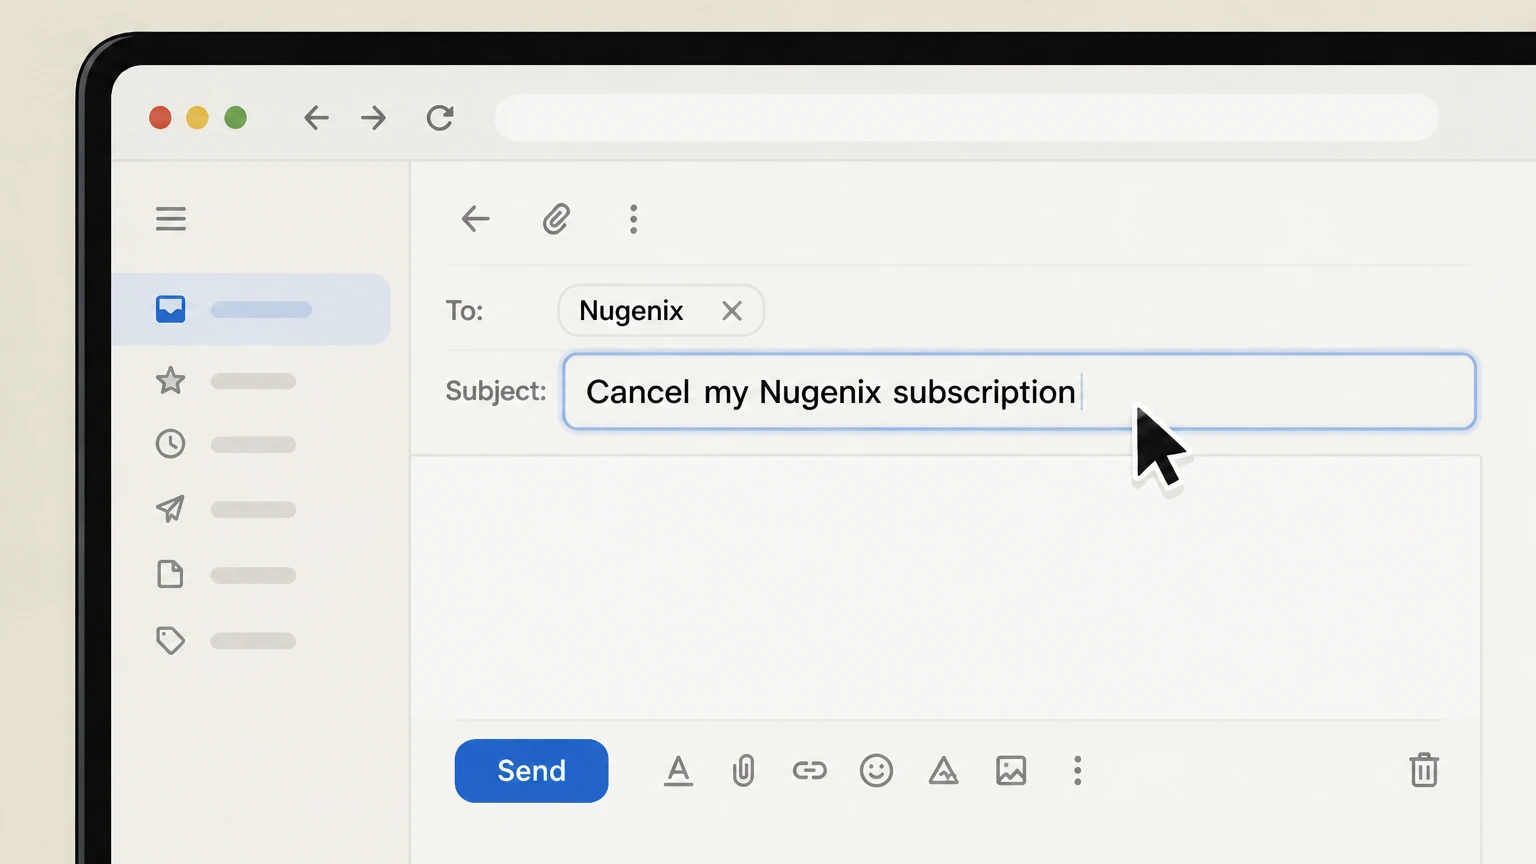
Task: Click the top paperclip attach icon
Action: point(556,218)
